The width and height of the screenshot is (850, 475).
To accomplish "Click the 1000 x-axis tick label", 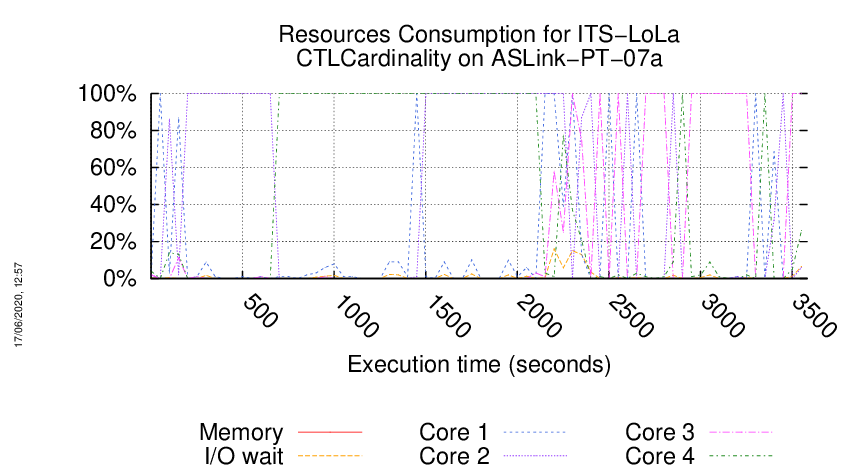I will (x=356, y=316).
